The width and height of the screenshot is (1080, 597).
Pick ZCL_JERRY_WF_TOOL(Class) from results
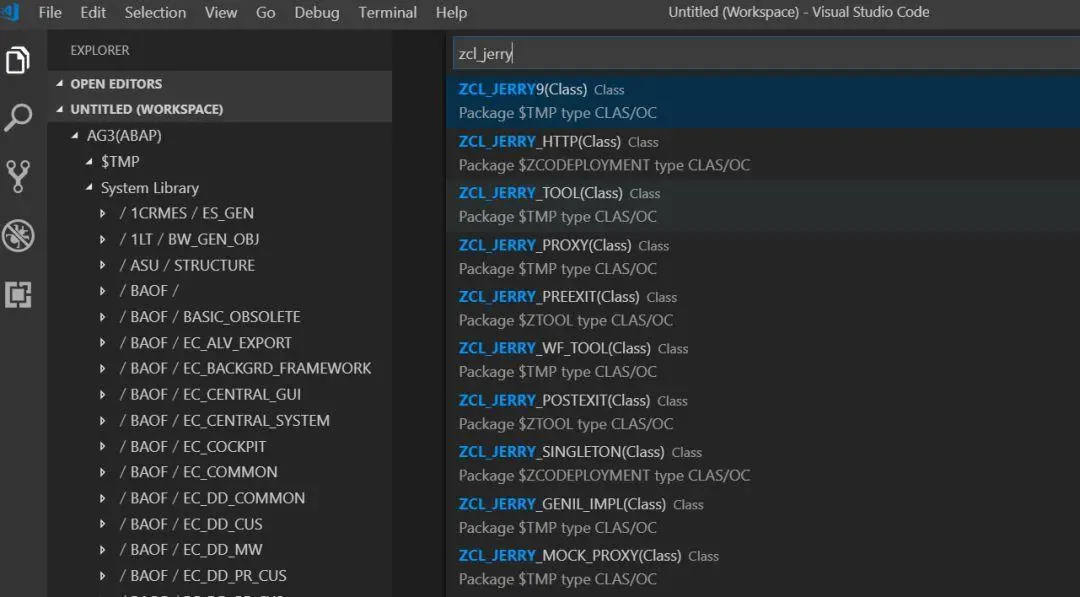tap(763, 360)
